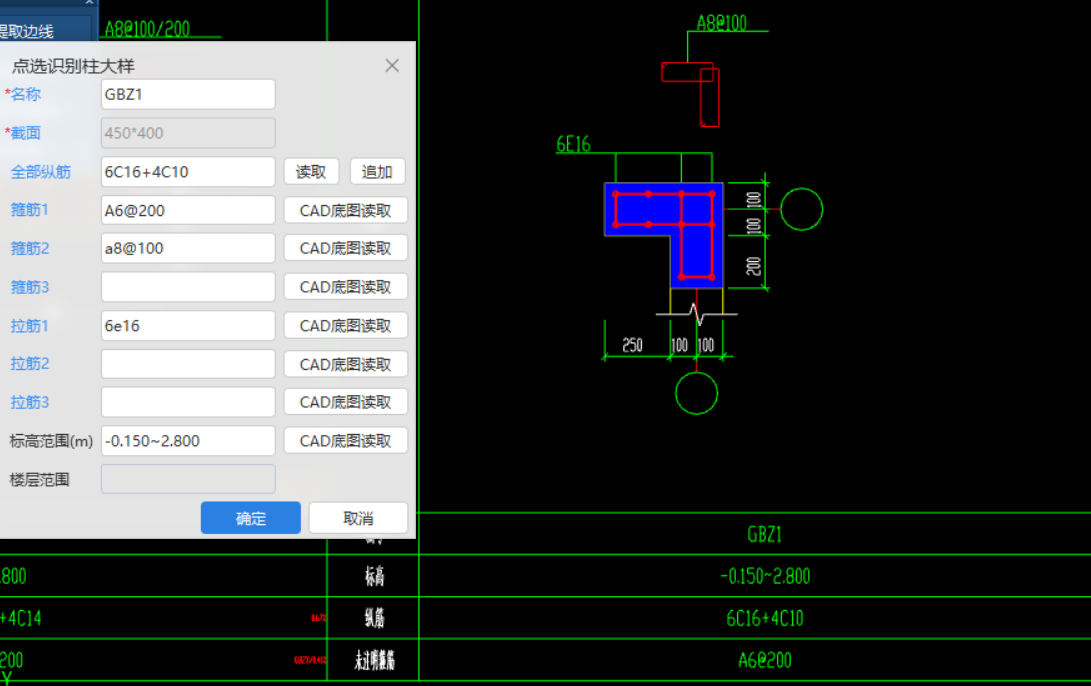1091x686 pixels.
Task: Confirm with the 确定 button
Action: (250, 518)
